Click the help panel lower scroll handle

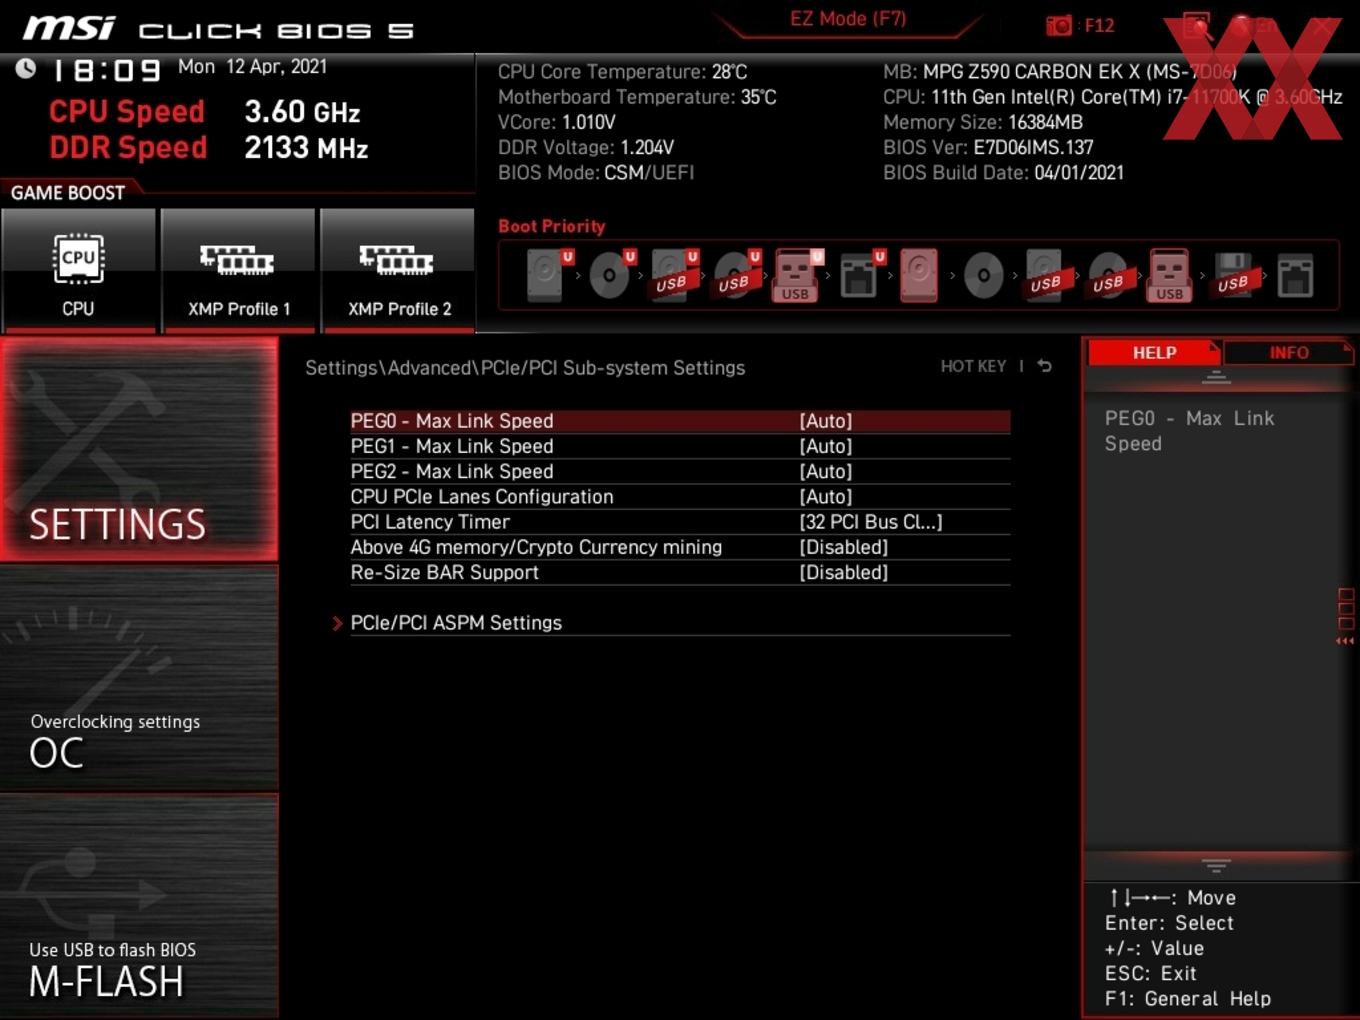click(x=1216, y=865)
